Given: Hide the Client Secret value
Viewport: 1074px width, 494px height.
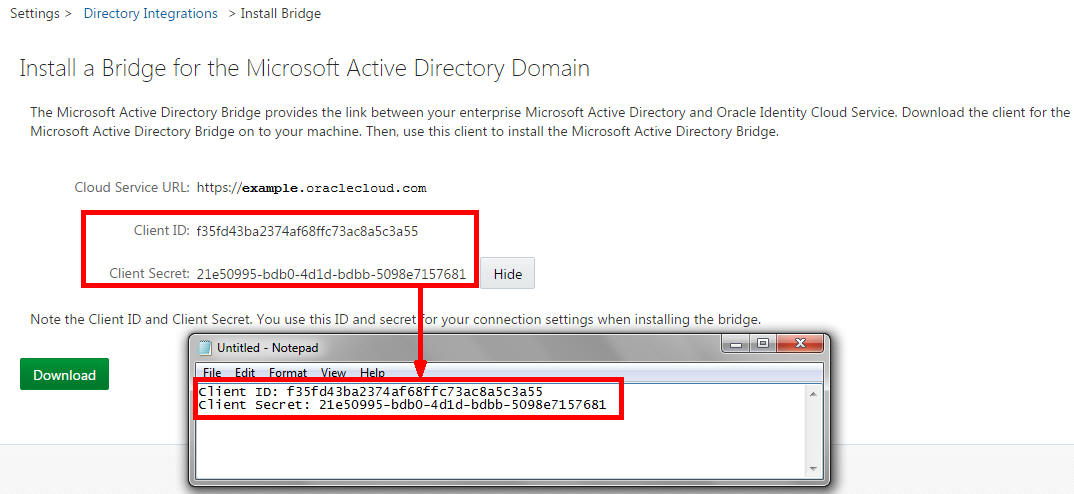Looking at the screenshot, I should [508, 273].
